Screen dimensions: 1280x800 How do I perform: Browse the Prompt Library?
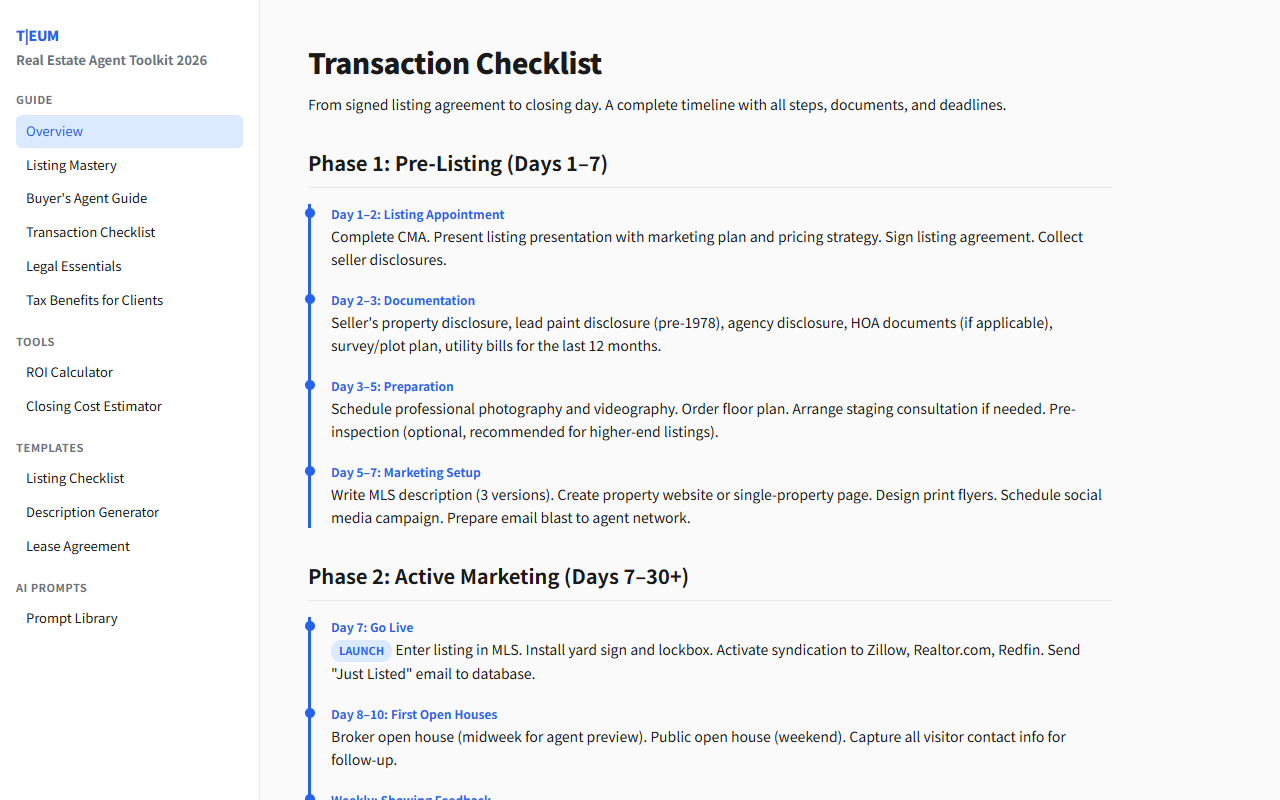[71, 617]
